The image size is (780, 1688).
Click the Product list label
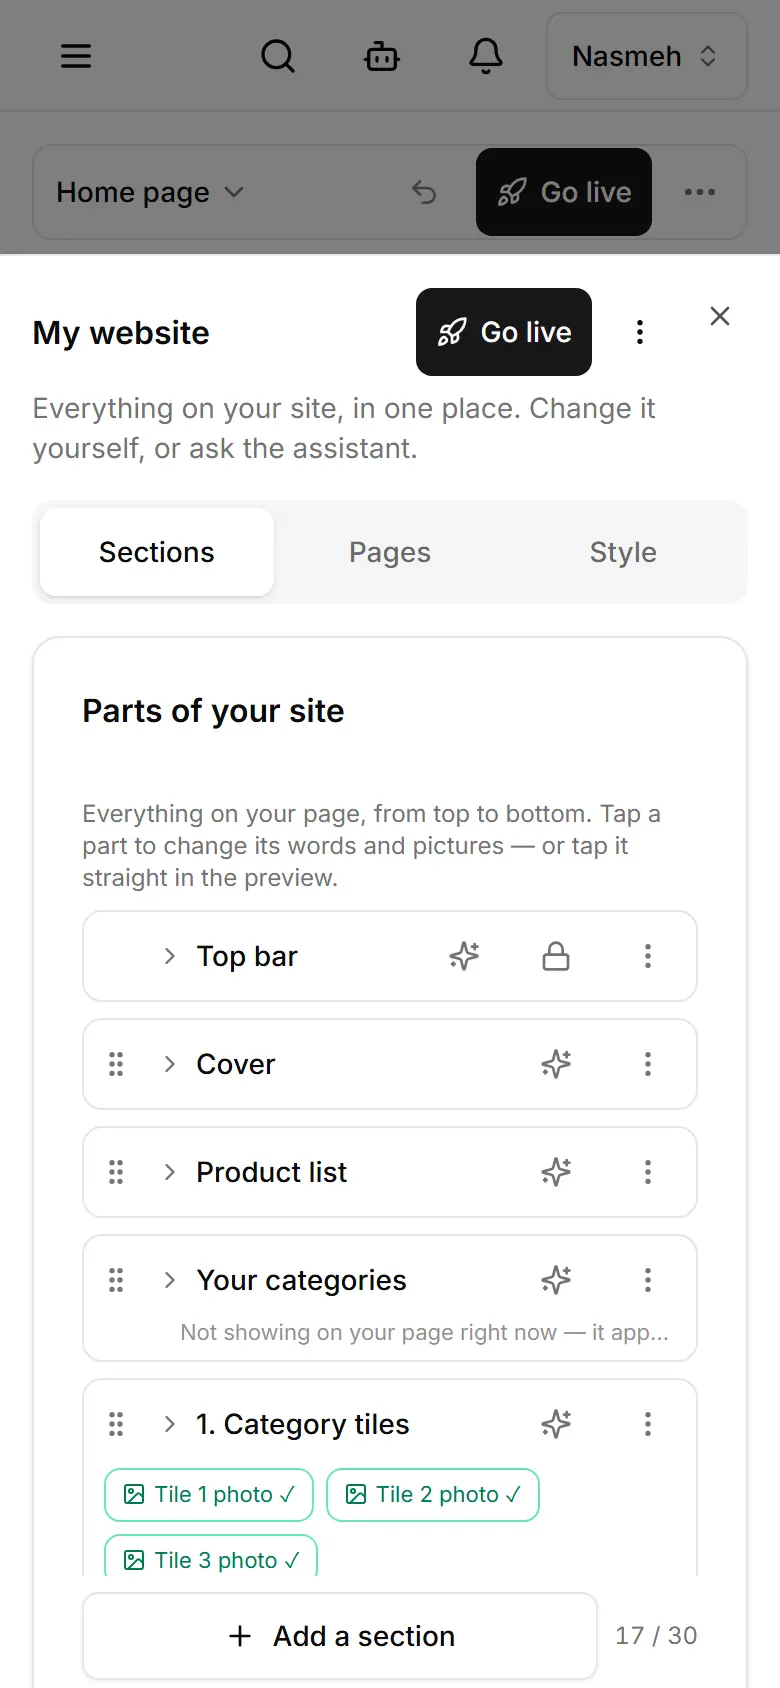272,1172
